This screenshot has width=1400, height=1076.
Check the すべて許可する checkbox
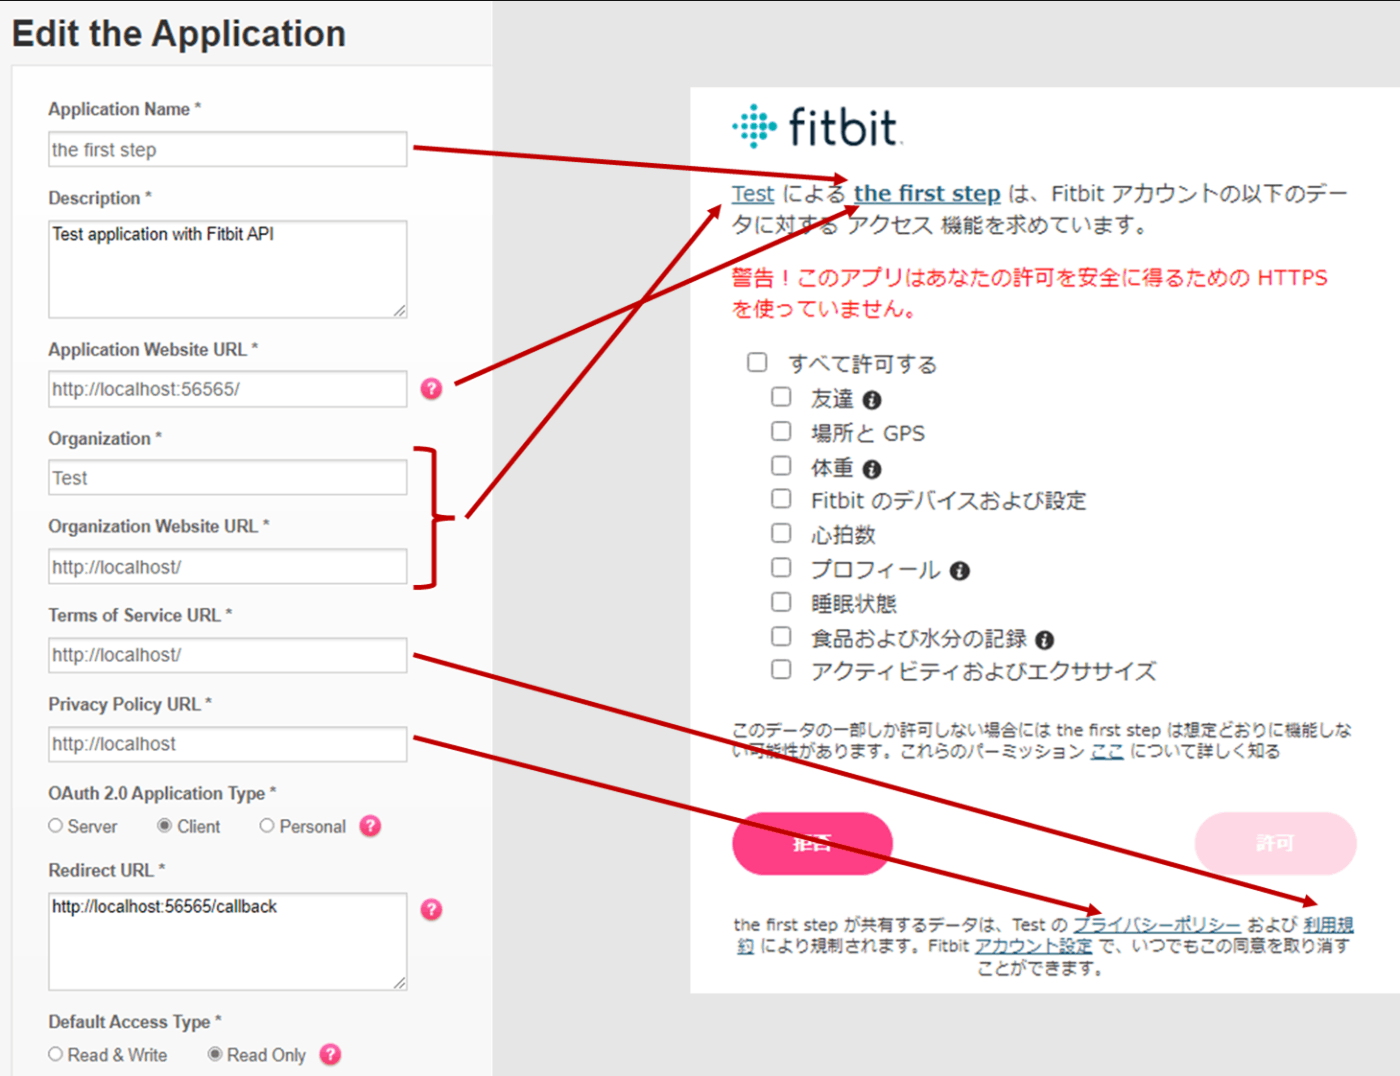point(757,362)
